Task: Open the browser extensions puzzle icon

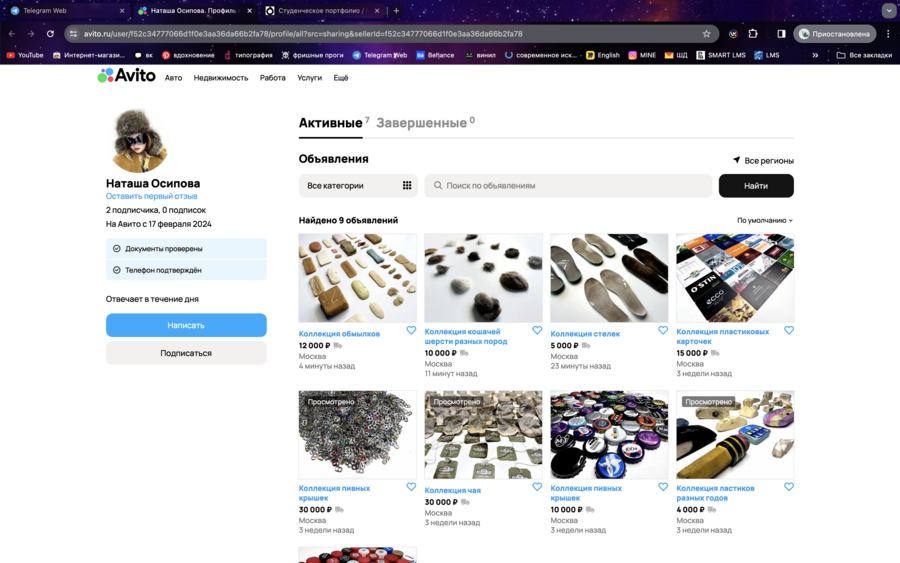Action: click(x=753, y=34)
